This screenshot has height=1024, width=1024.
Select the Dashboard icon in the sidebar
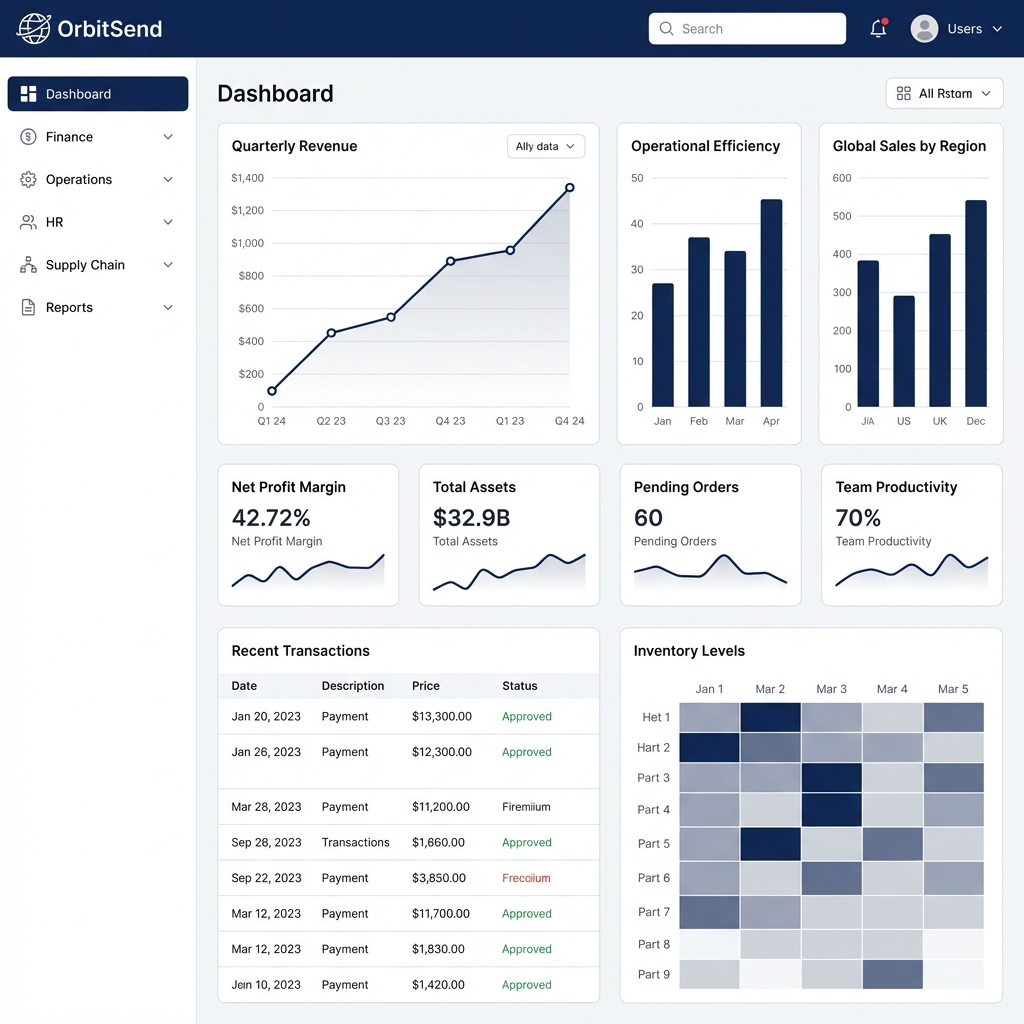coord(27,93)
